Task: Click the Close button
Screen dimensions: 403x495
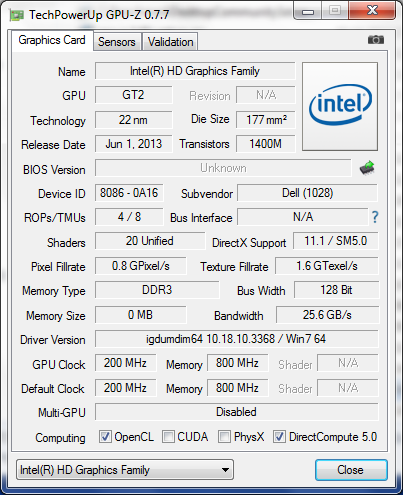Action: pyautogui.click(x=351, y=470)
